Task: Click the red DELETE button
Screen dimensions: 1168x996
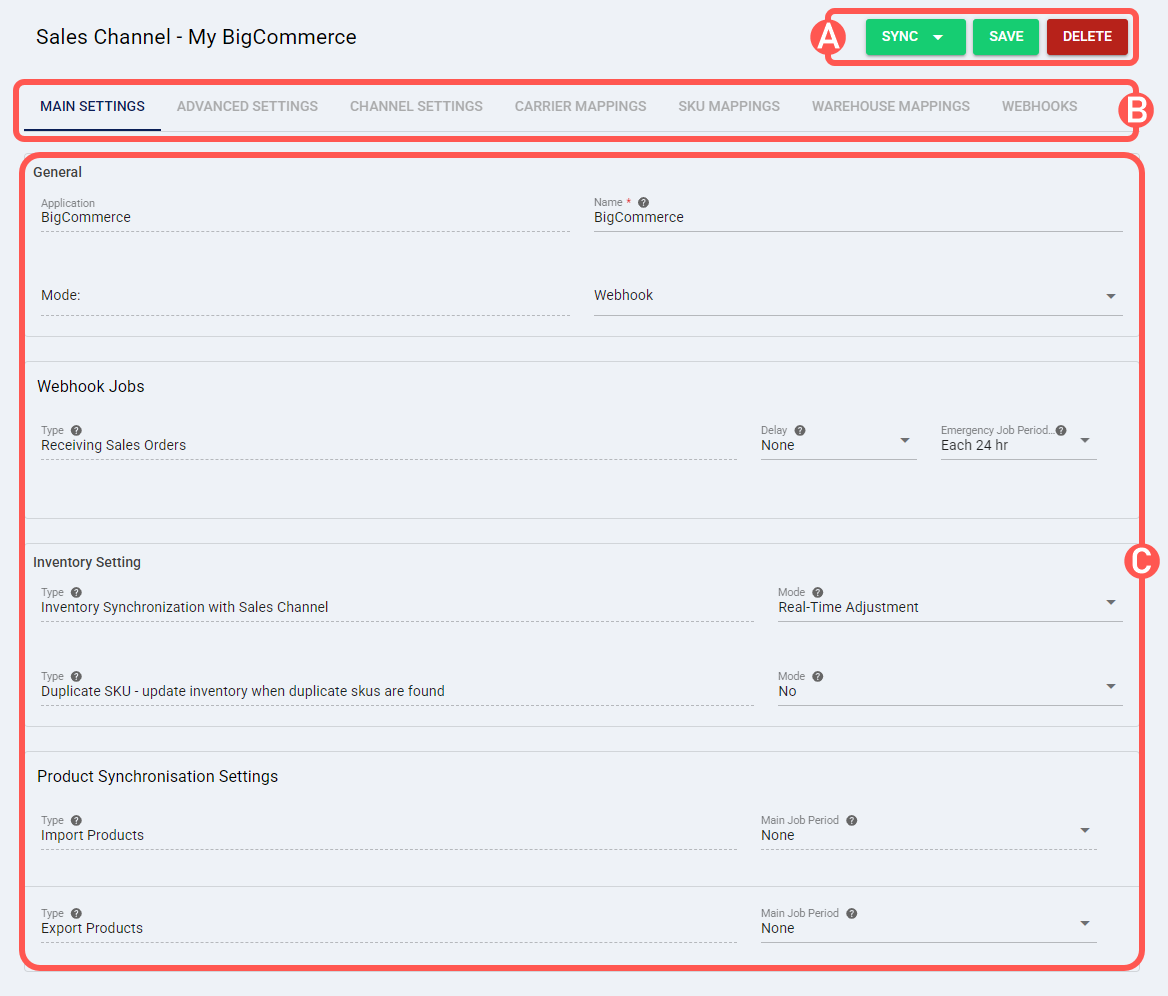Action: pyautogui.click(x=1087, y=37)
